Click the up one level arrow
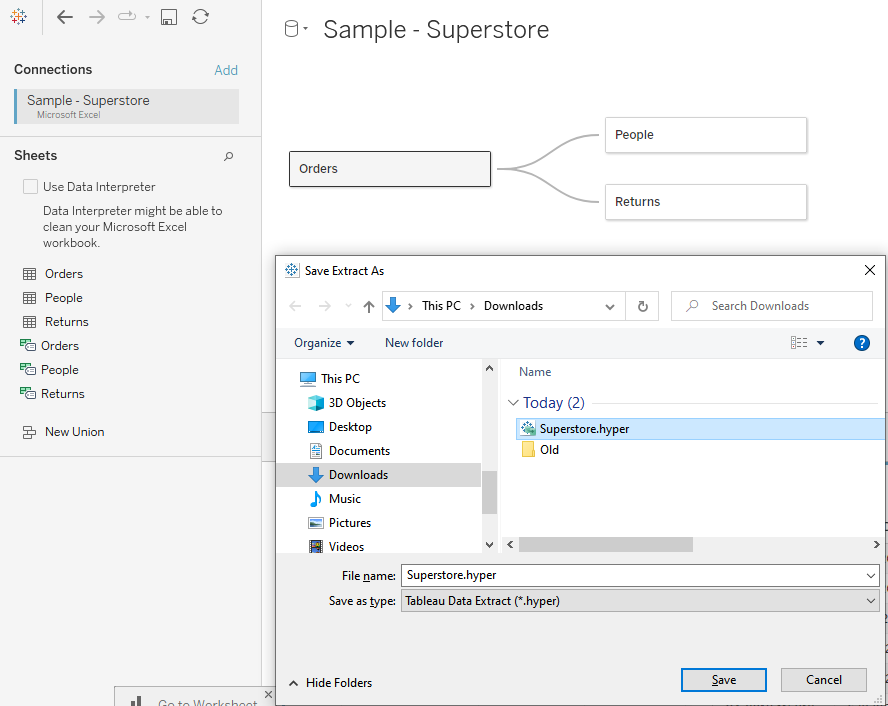Viewport: 888px width, 706px height. point(369,306)
